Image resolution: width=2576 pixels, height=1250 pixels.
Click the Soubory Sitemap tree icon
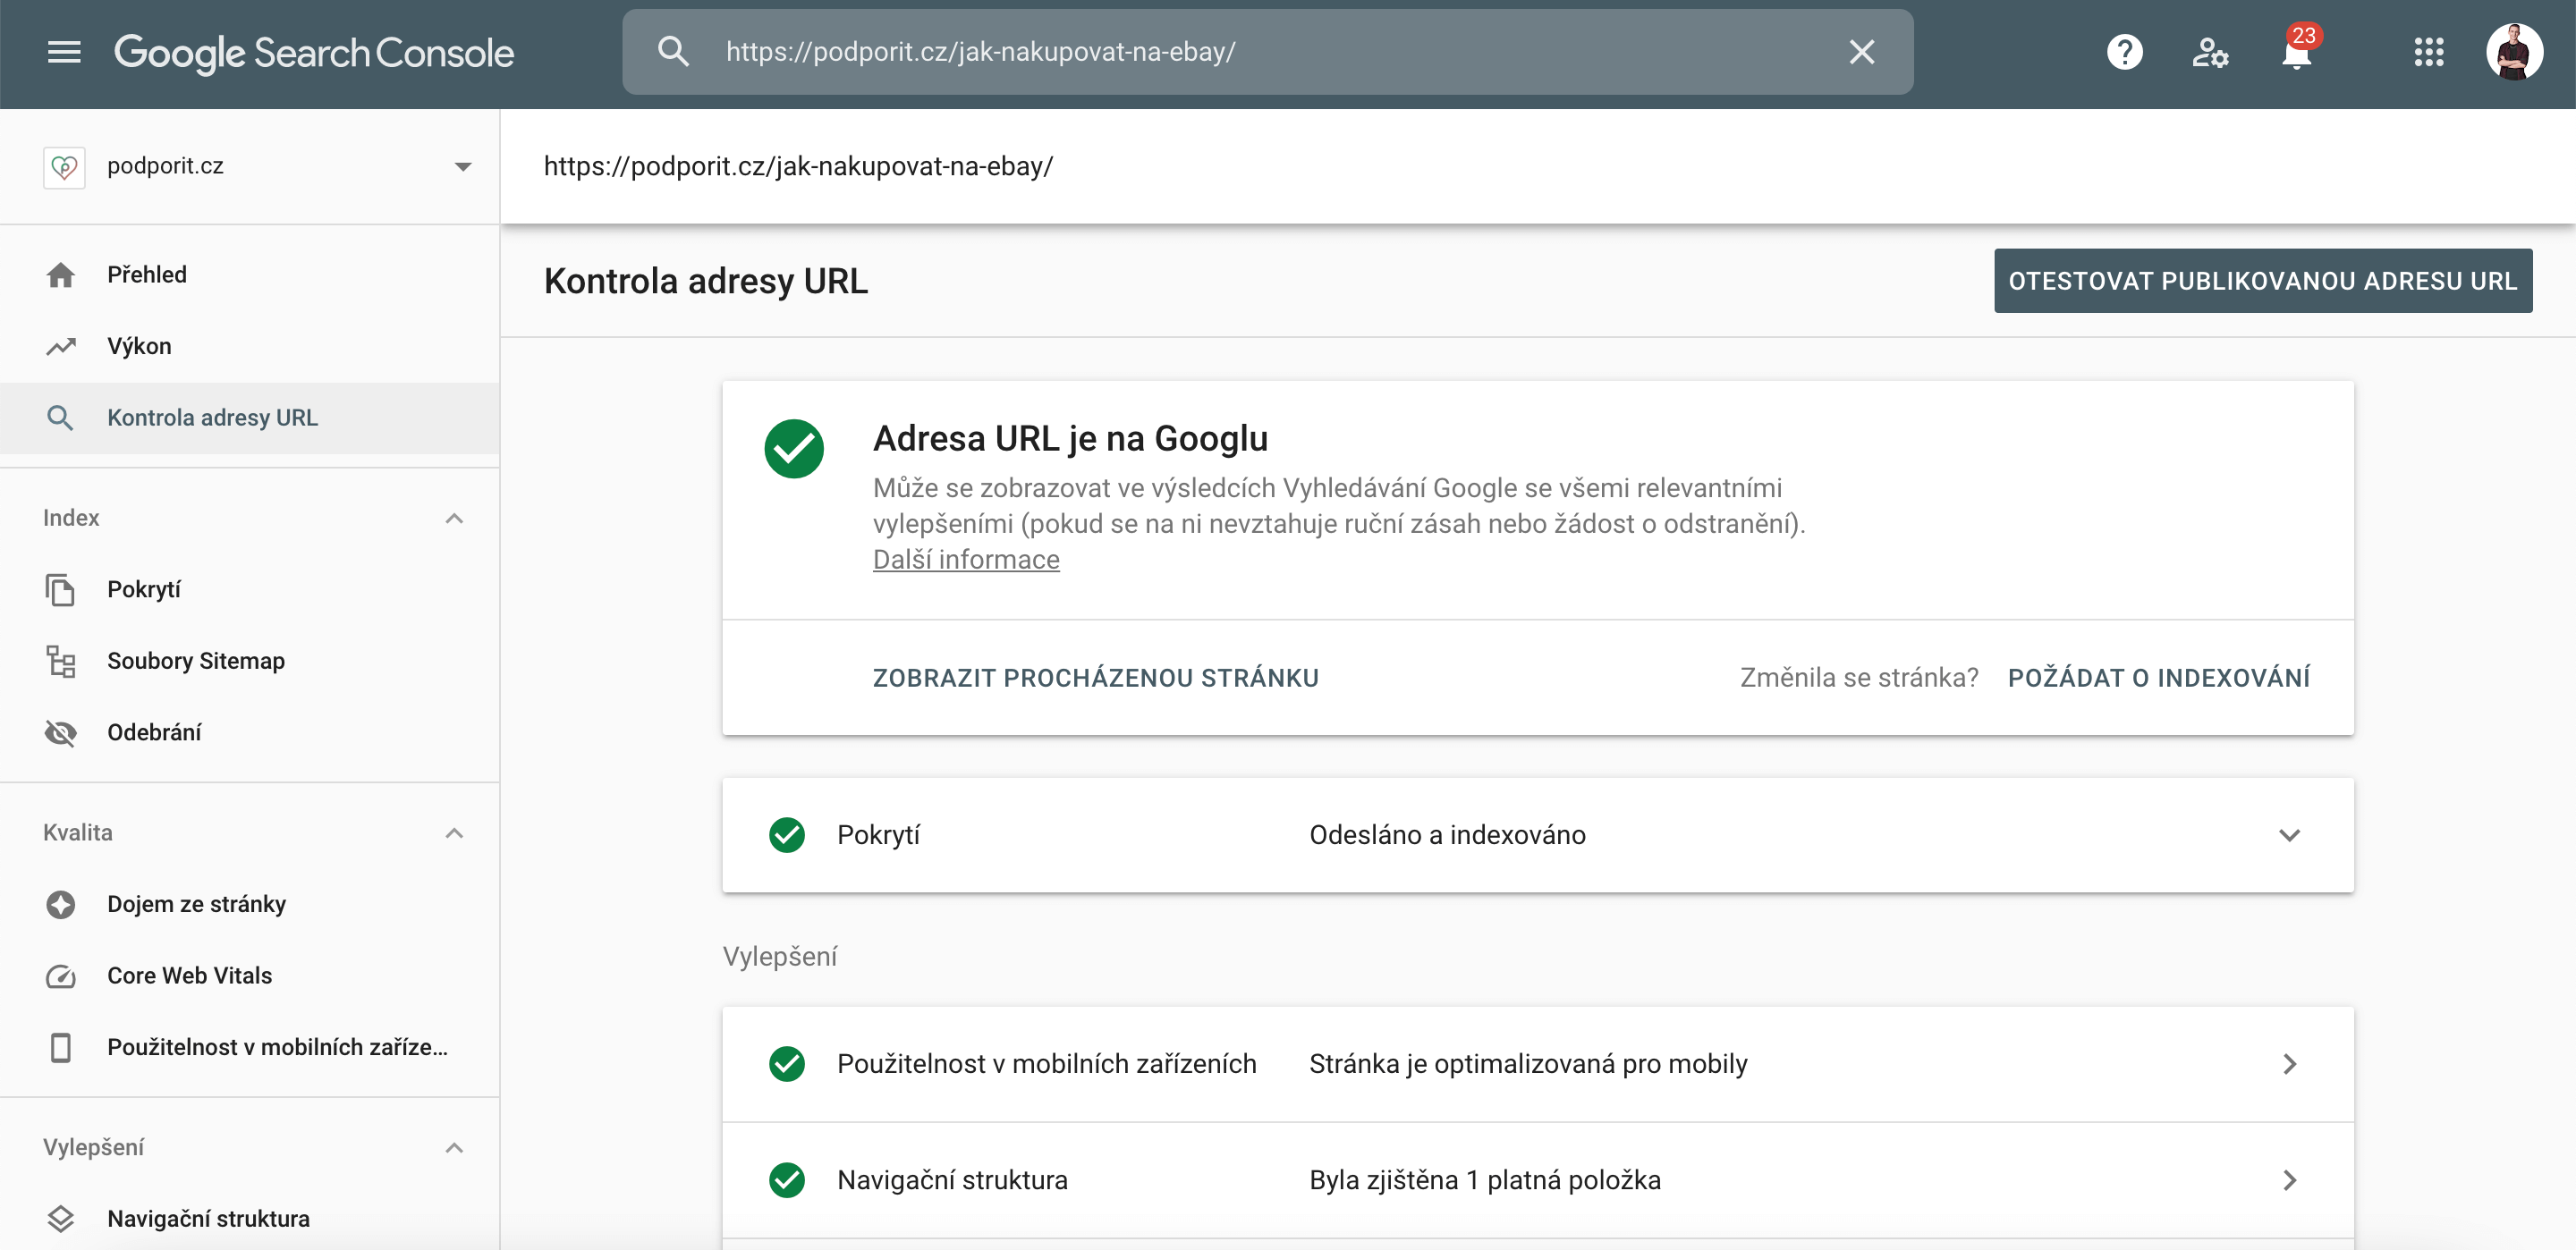61,661
